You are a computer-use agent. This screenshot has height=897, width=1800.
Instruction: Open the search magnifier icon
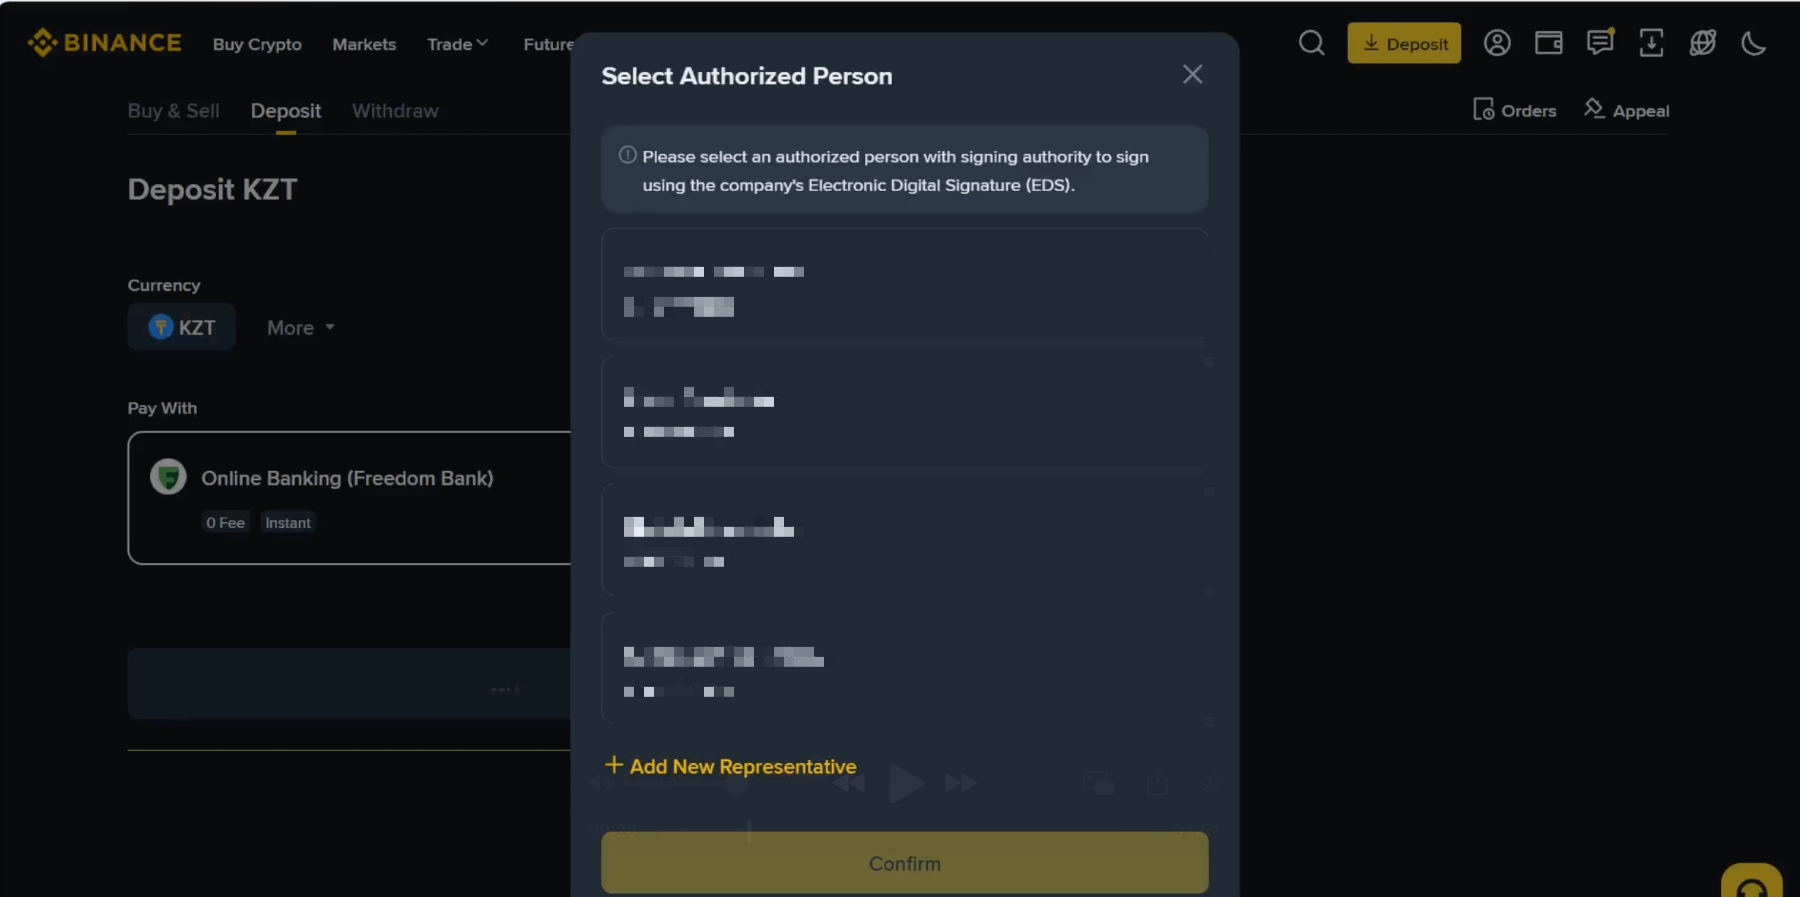pos(1311,43)
